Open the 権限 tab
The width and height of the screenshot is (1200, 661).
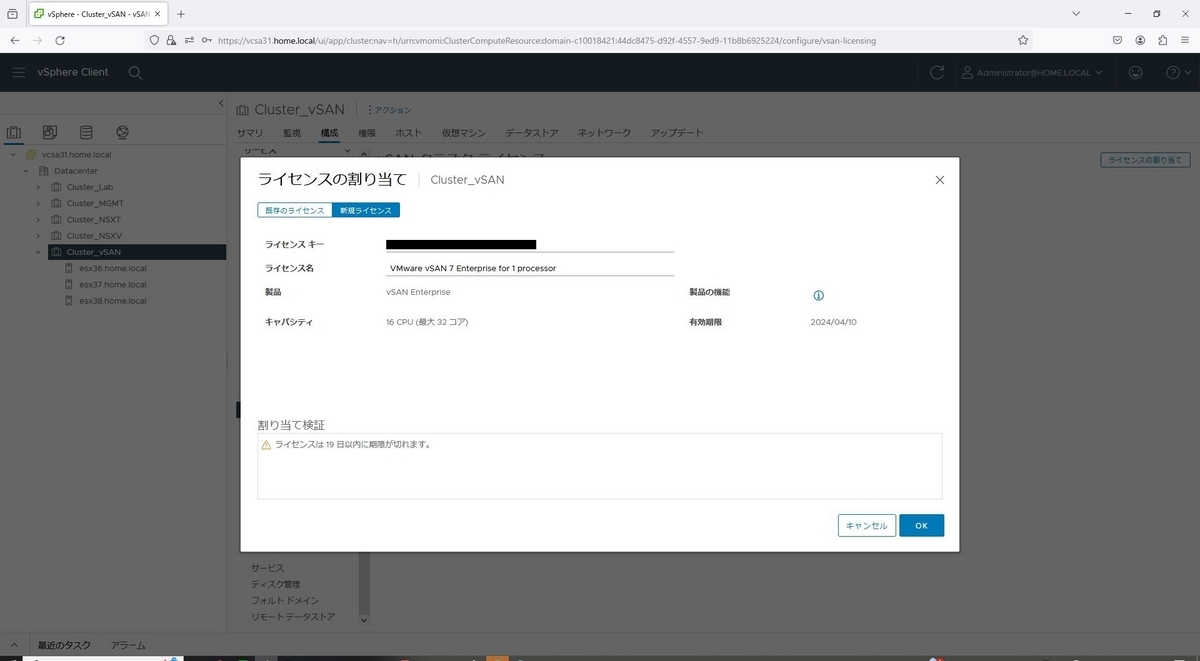(x=367, y=133)
